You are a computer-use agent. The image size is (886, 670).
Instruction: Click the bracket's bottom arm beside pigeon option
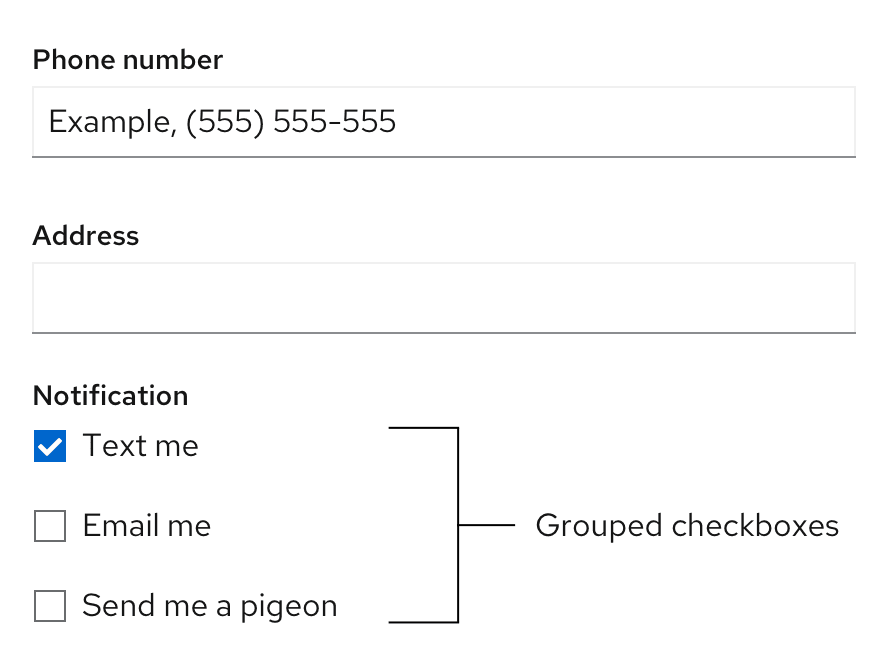pos(422,622)
